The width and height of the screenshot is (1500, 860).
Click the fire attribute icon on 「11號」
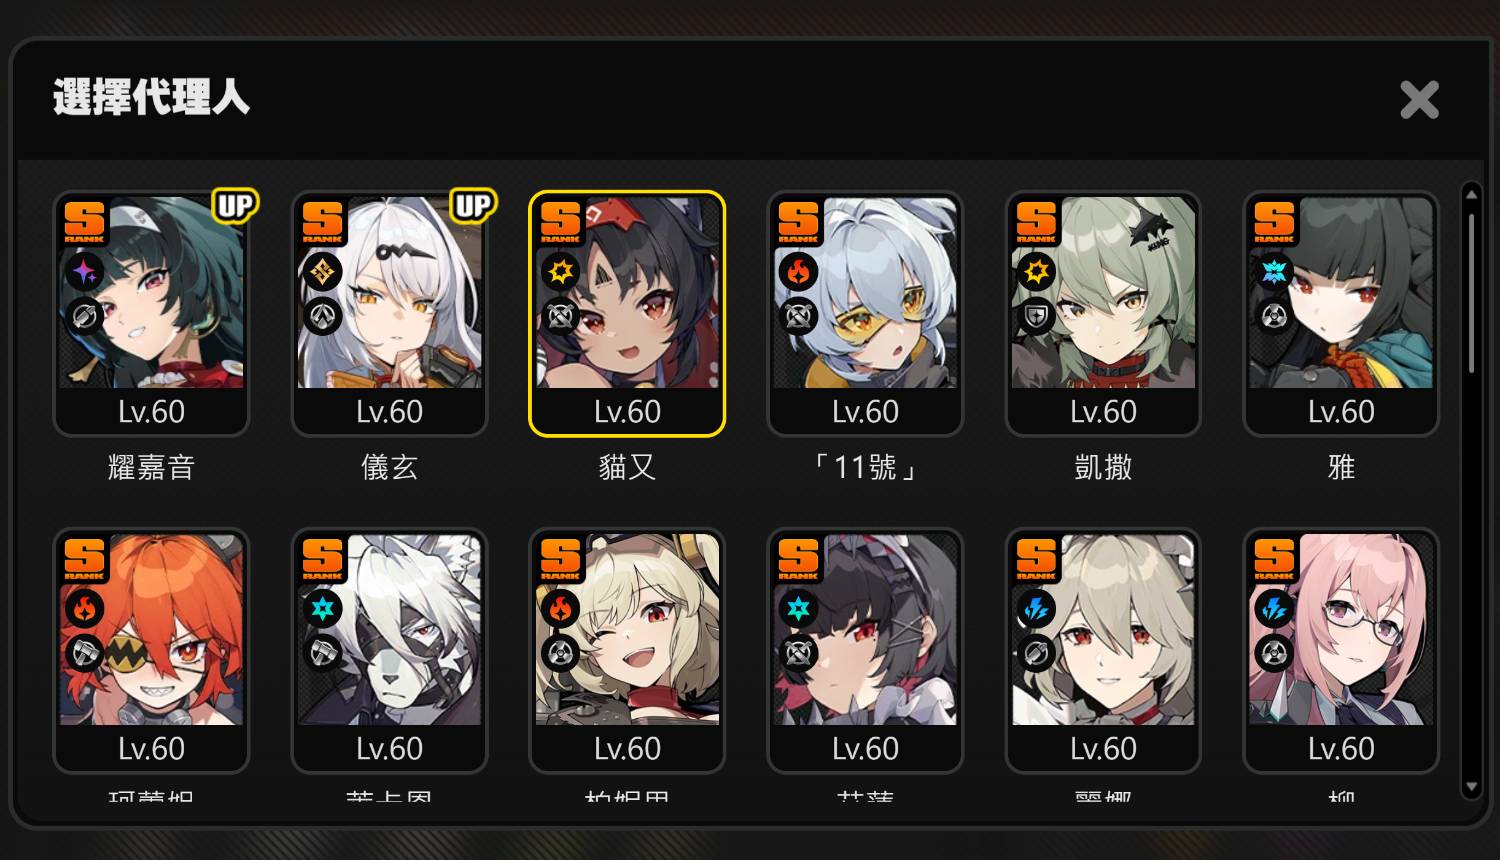click(x=798, y=271)
